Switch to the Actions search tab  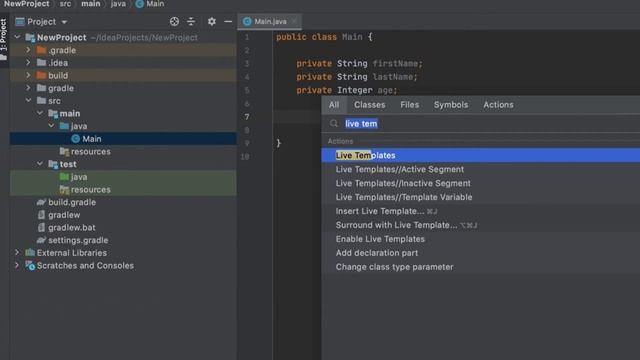(x=498, y=105)
